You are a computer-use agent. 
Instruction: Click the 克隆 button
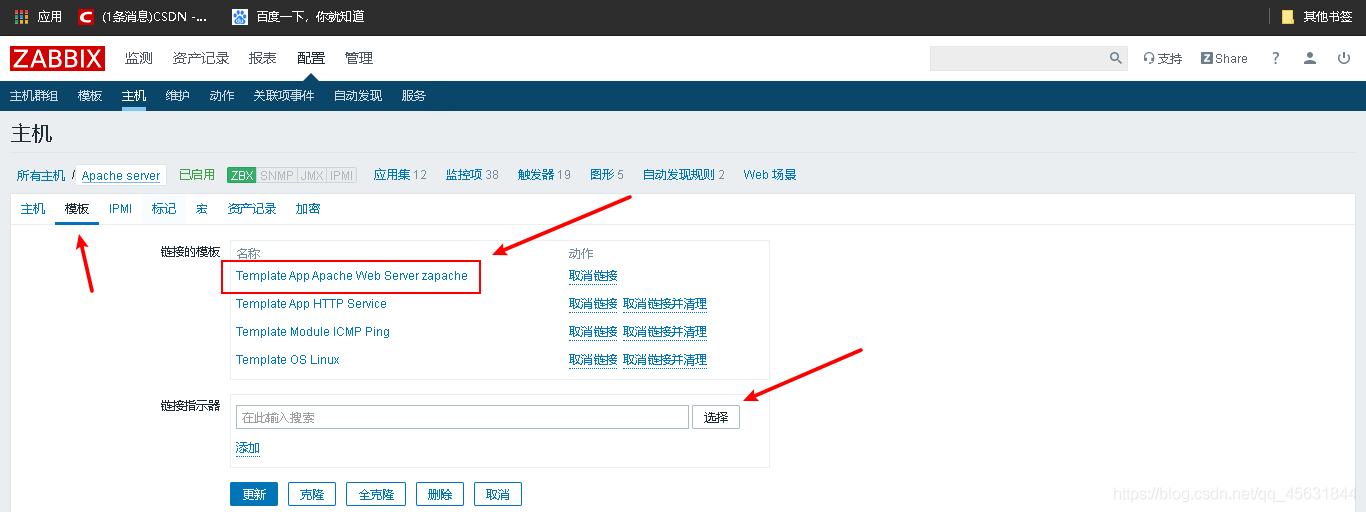[312, 494]
